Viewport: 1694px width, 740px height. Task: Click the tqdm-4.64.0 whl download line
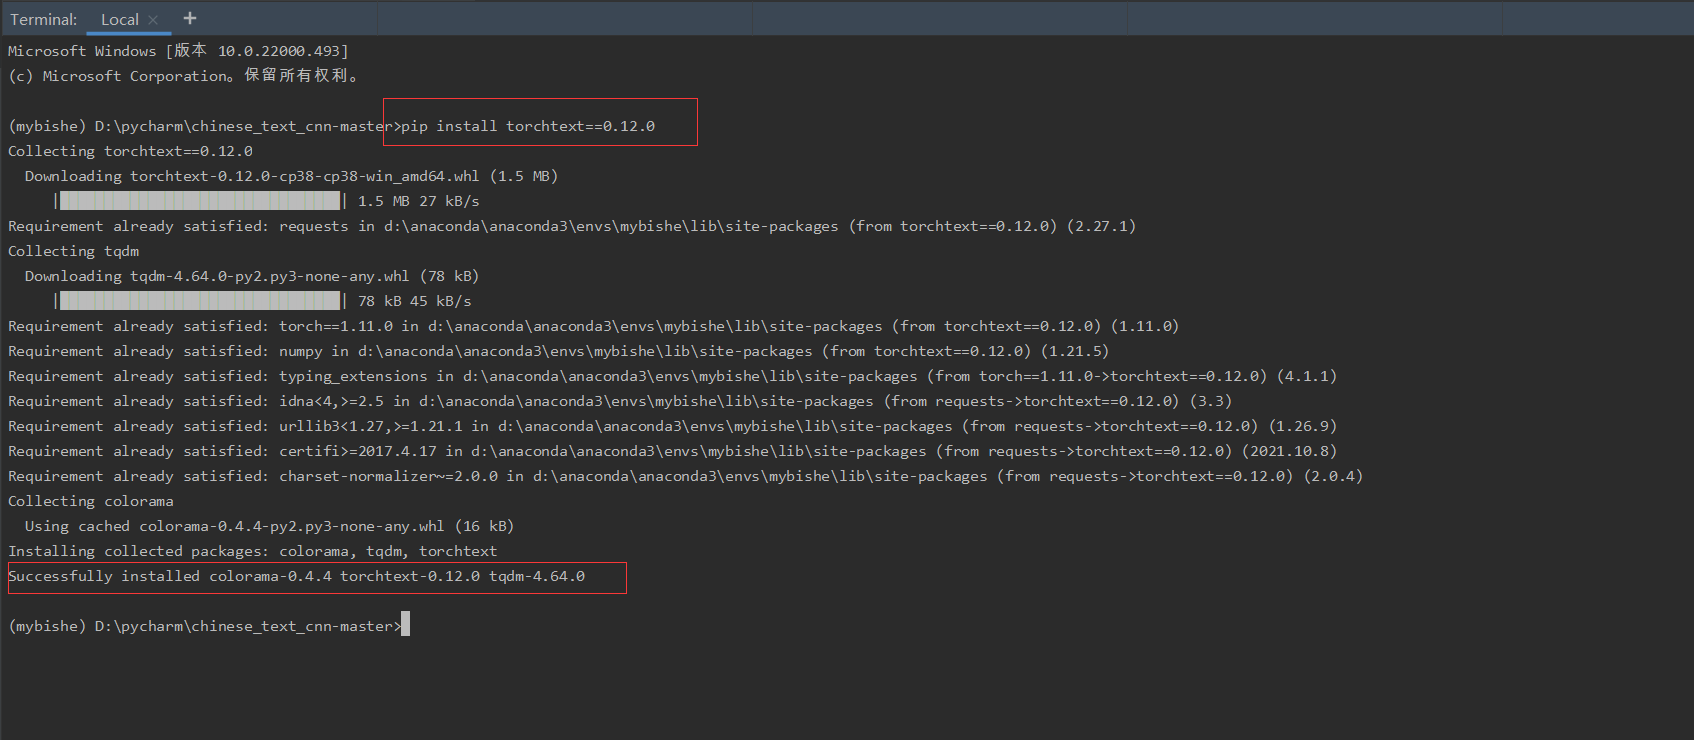click(252, 276)
